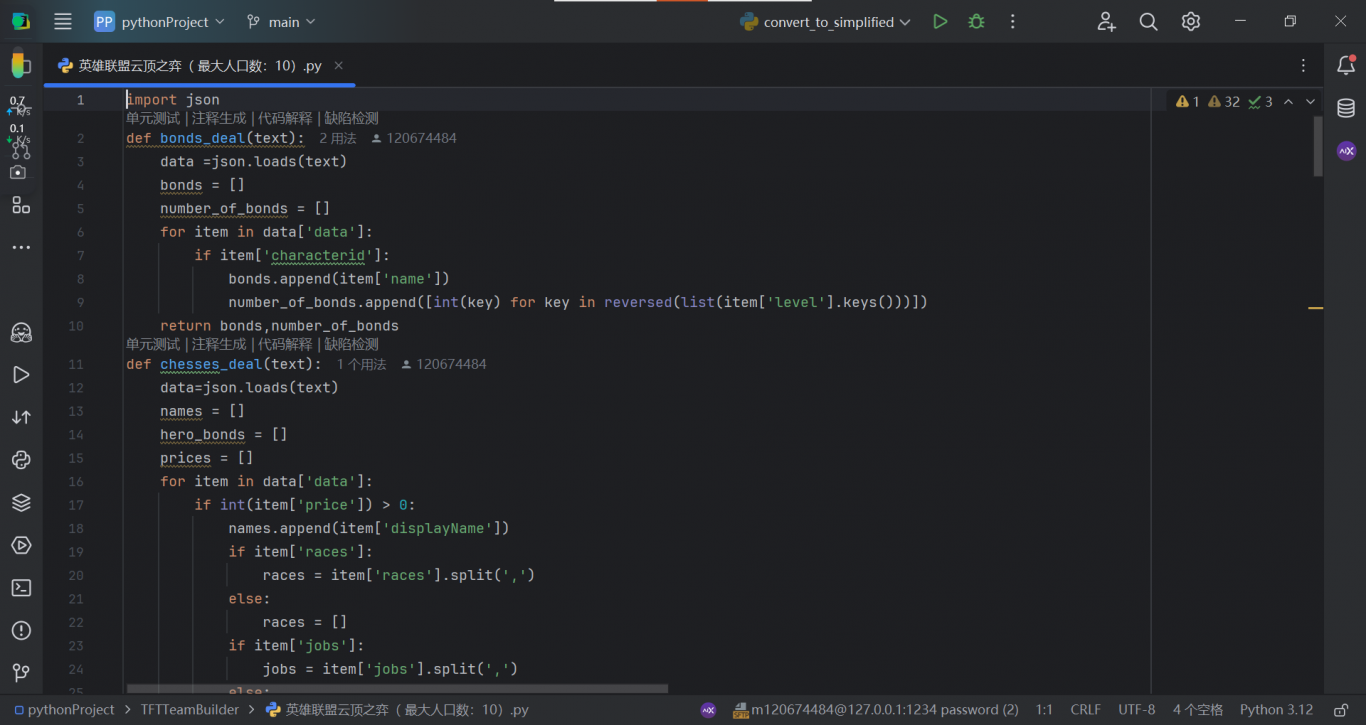Start debugging with the bug icon
This screenshot has width=1366, height=725.
(x=976, y=21)
